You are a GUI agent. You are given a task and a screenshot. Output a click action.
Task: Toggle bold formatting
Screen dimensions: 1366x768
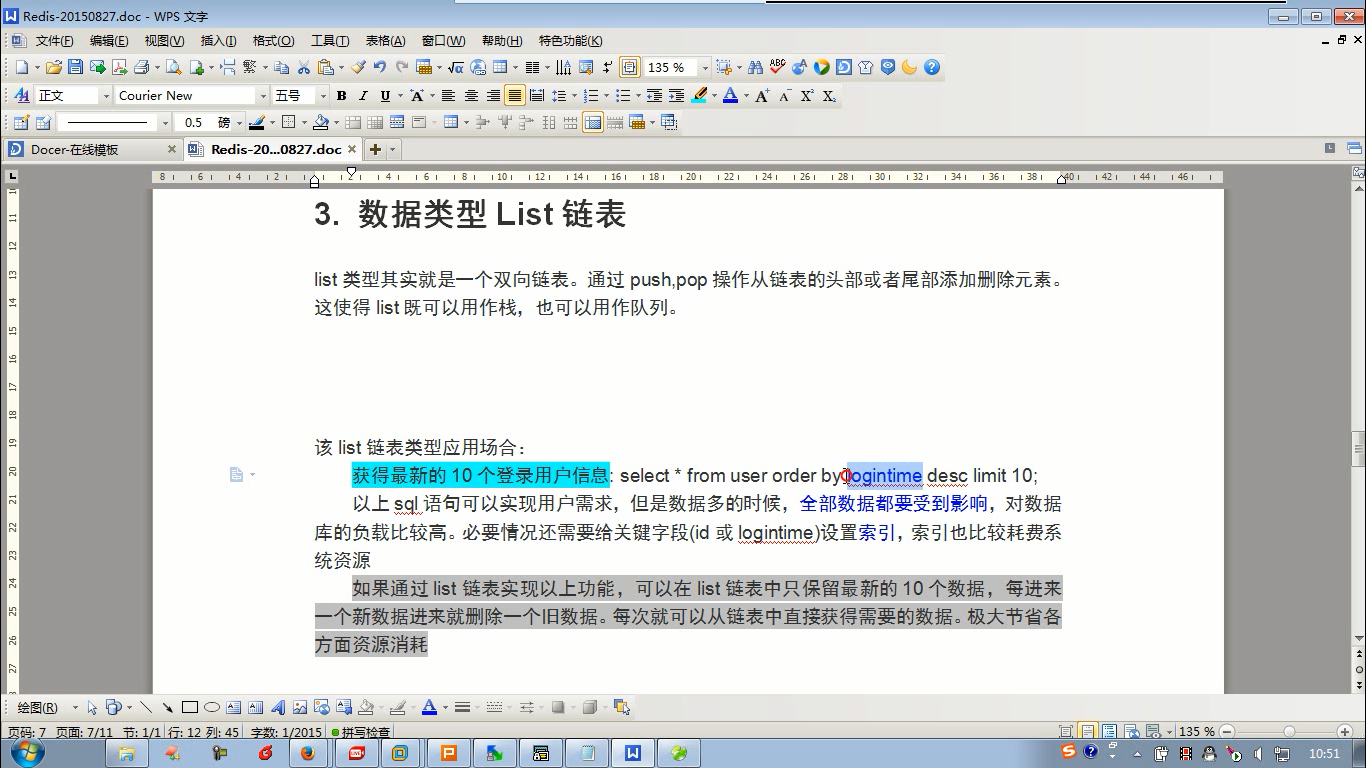[341, 96]
